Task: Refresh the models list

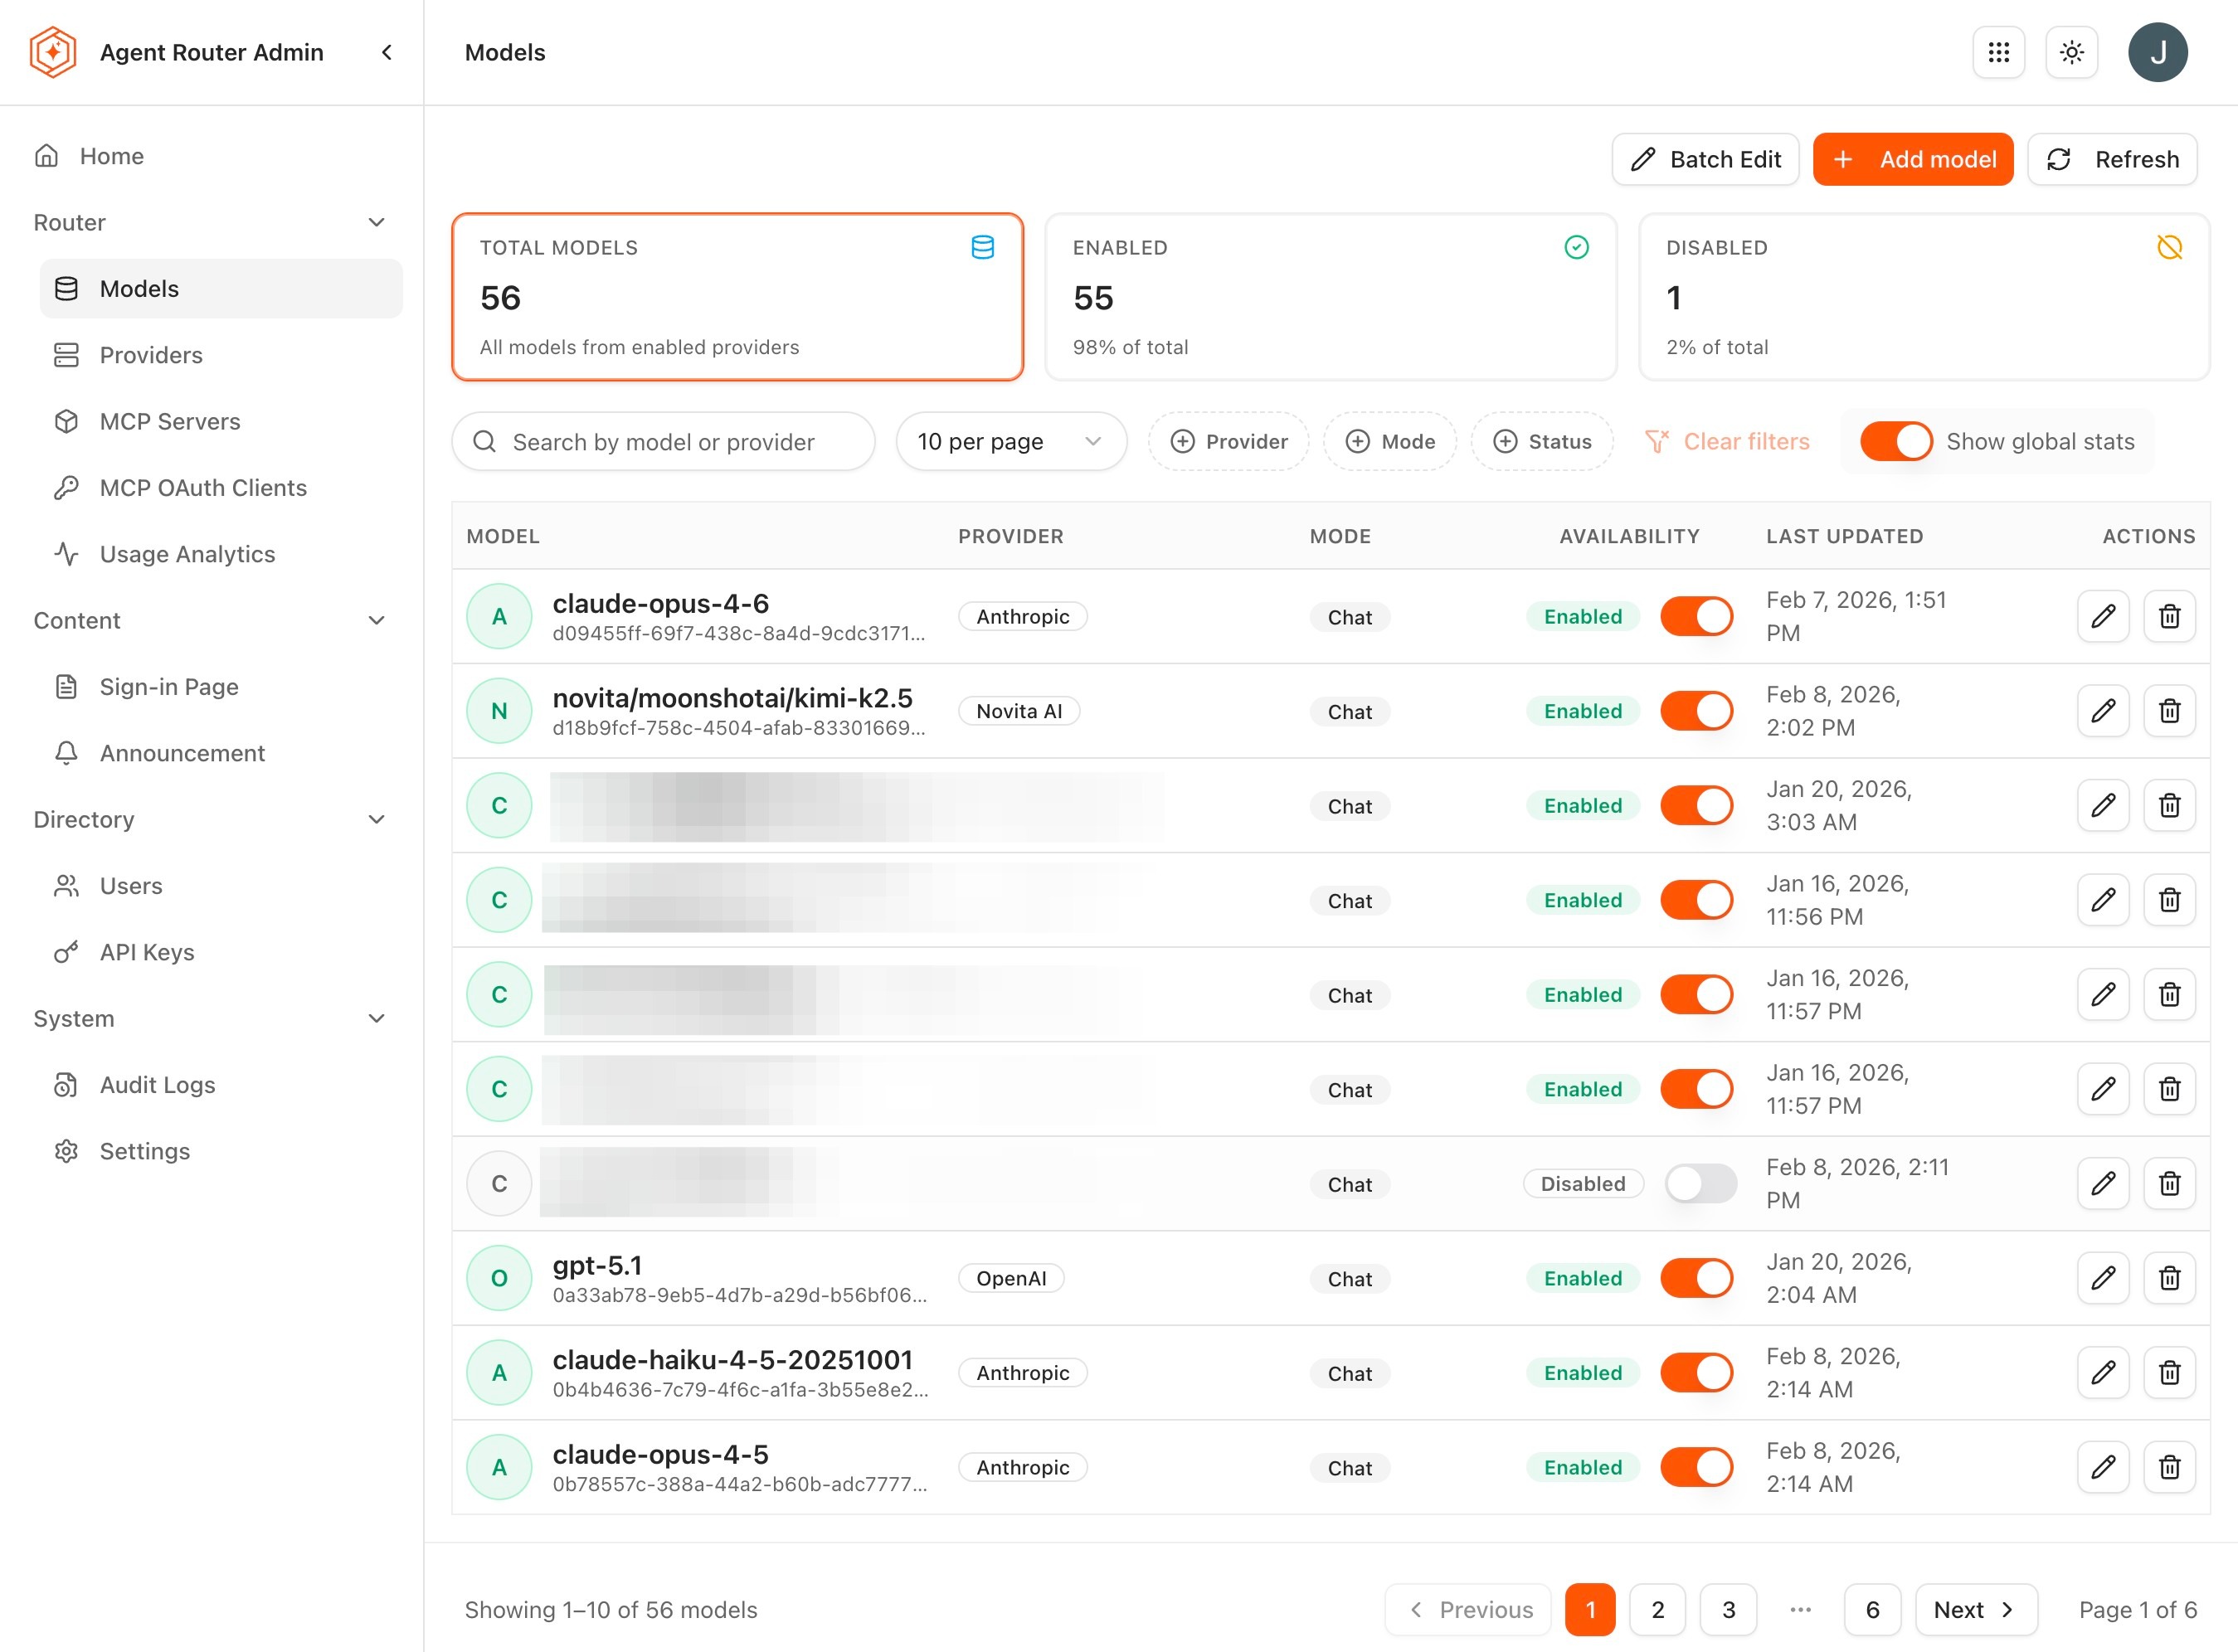Action: pos(2112,159)
